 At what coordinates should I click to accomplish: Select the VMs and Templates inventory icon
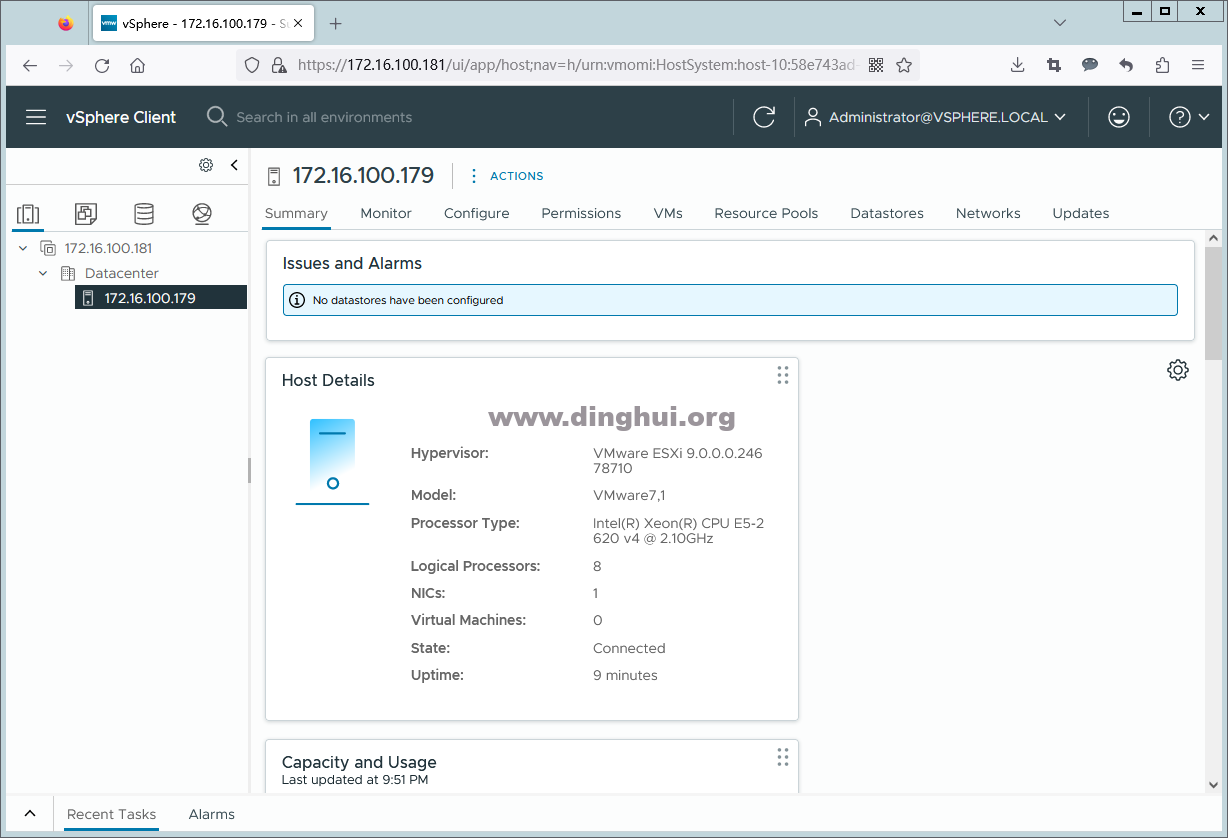click(x=86, y=213)
